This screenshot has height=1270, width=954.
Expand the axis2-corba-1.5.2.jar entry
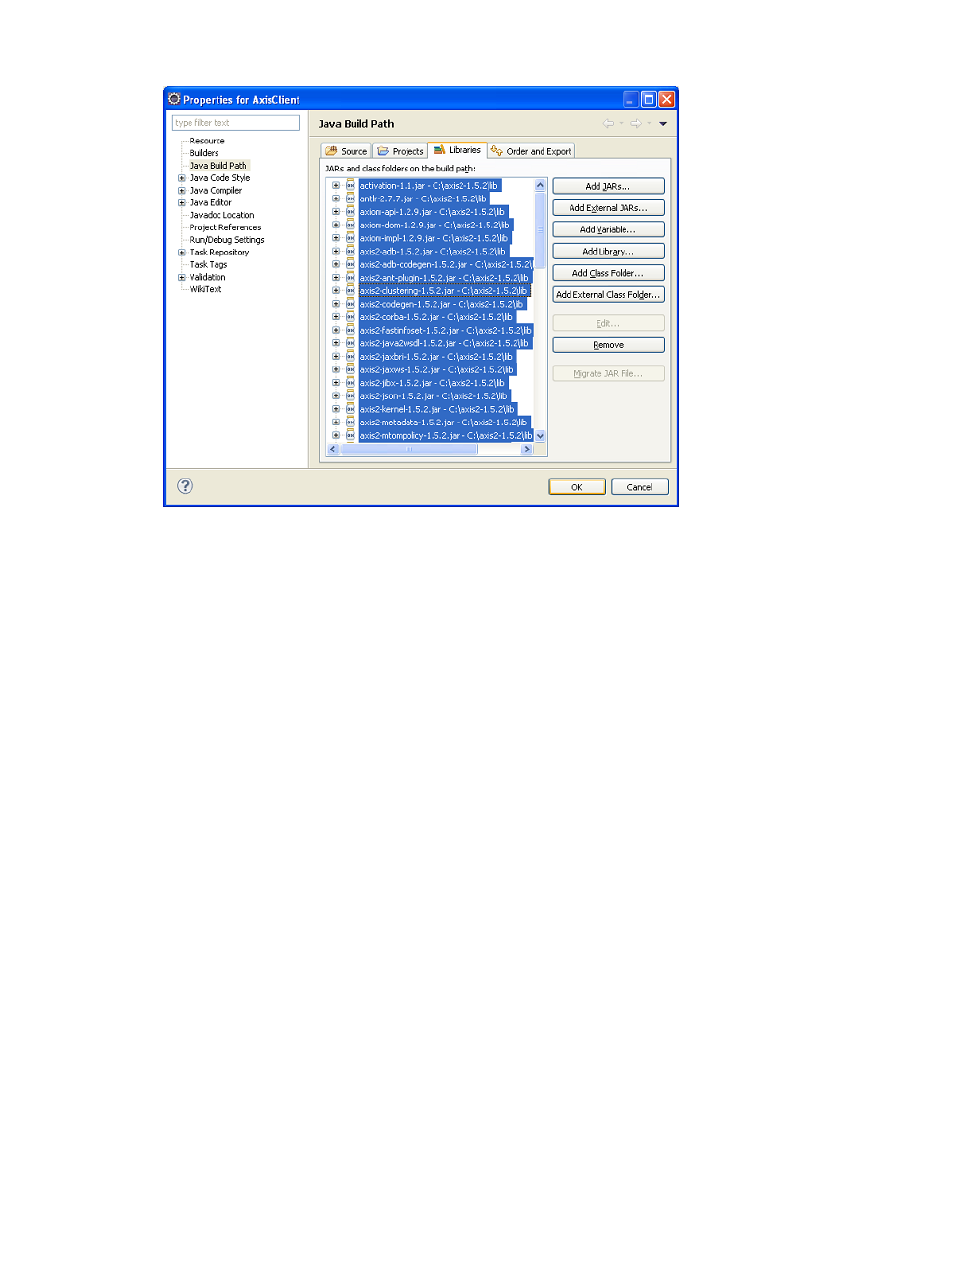point(336,317)
